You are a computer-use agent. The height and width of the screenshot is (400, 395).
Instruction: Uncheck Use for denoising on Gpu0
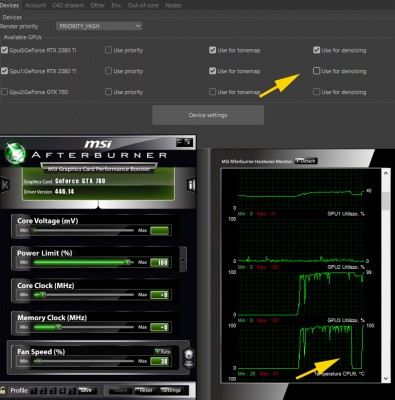tap(317, 50)
